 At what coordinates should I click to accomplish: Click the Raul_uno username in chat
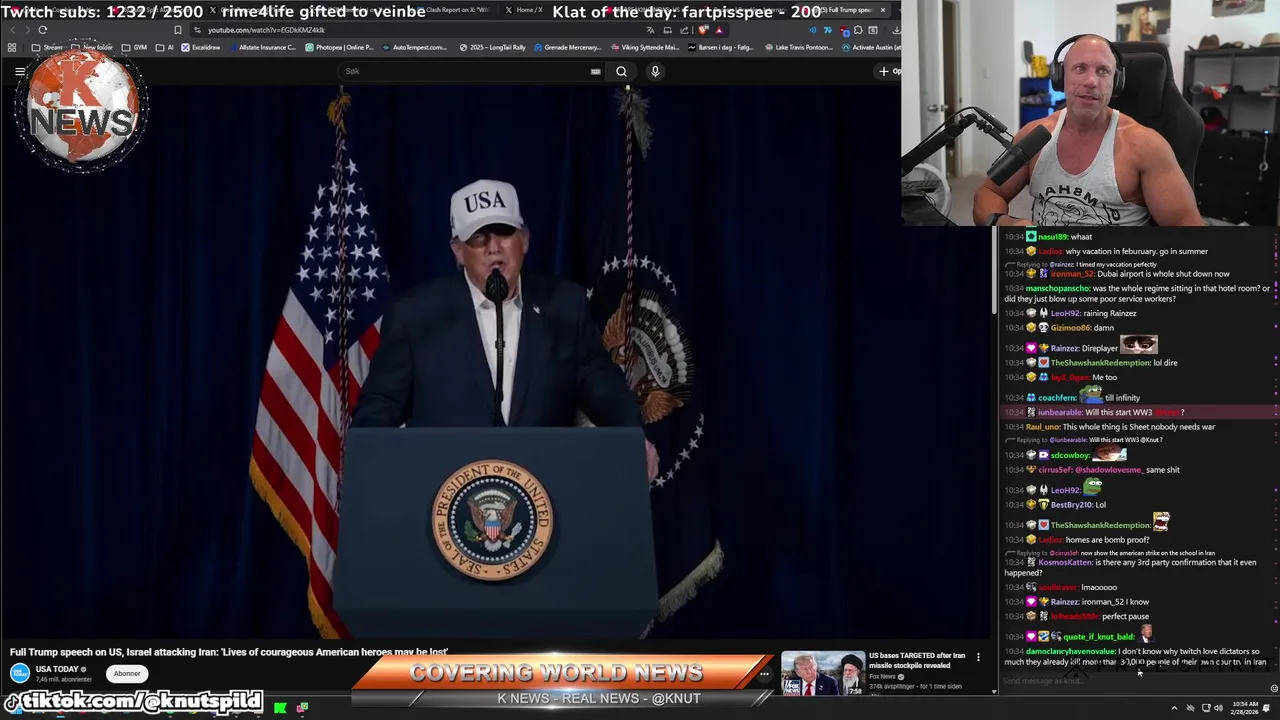(1042, 427)
